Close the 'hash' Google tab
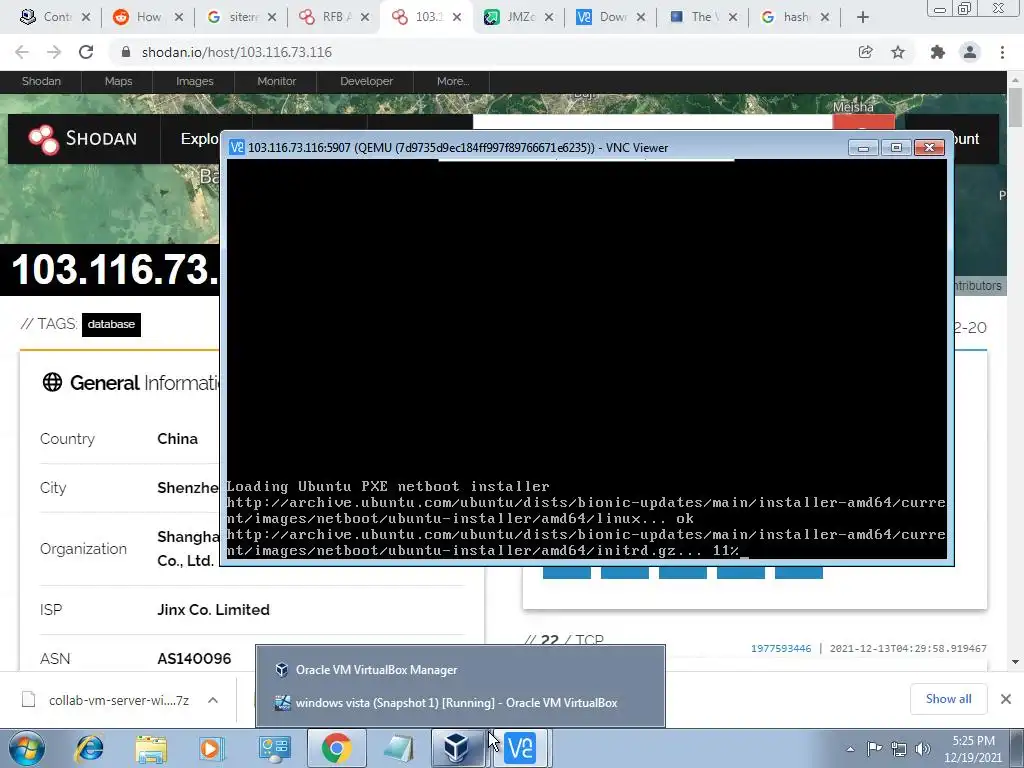 [825, 17]
